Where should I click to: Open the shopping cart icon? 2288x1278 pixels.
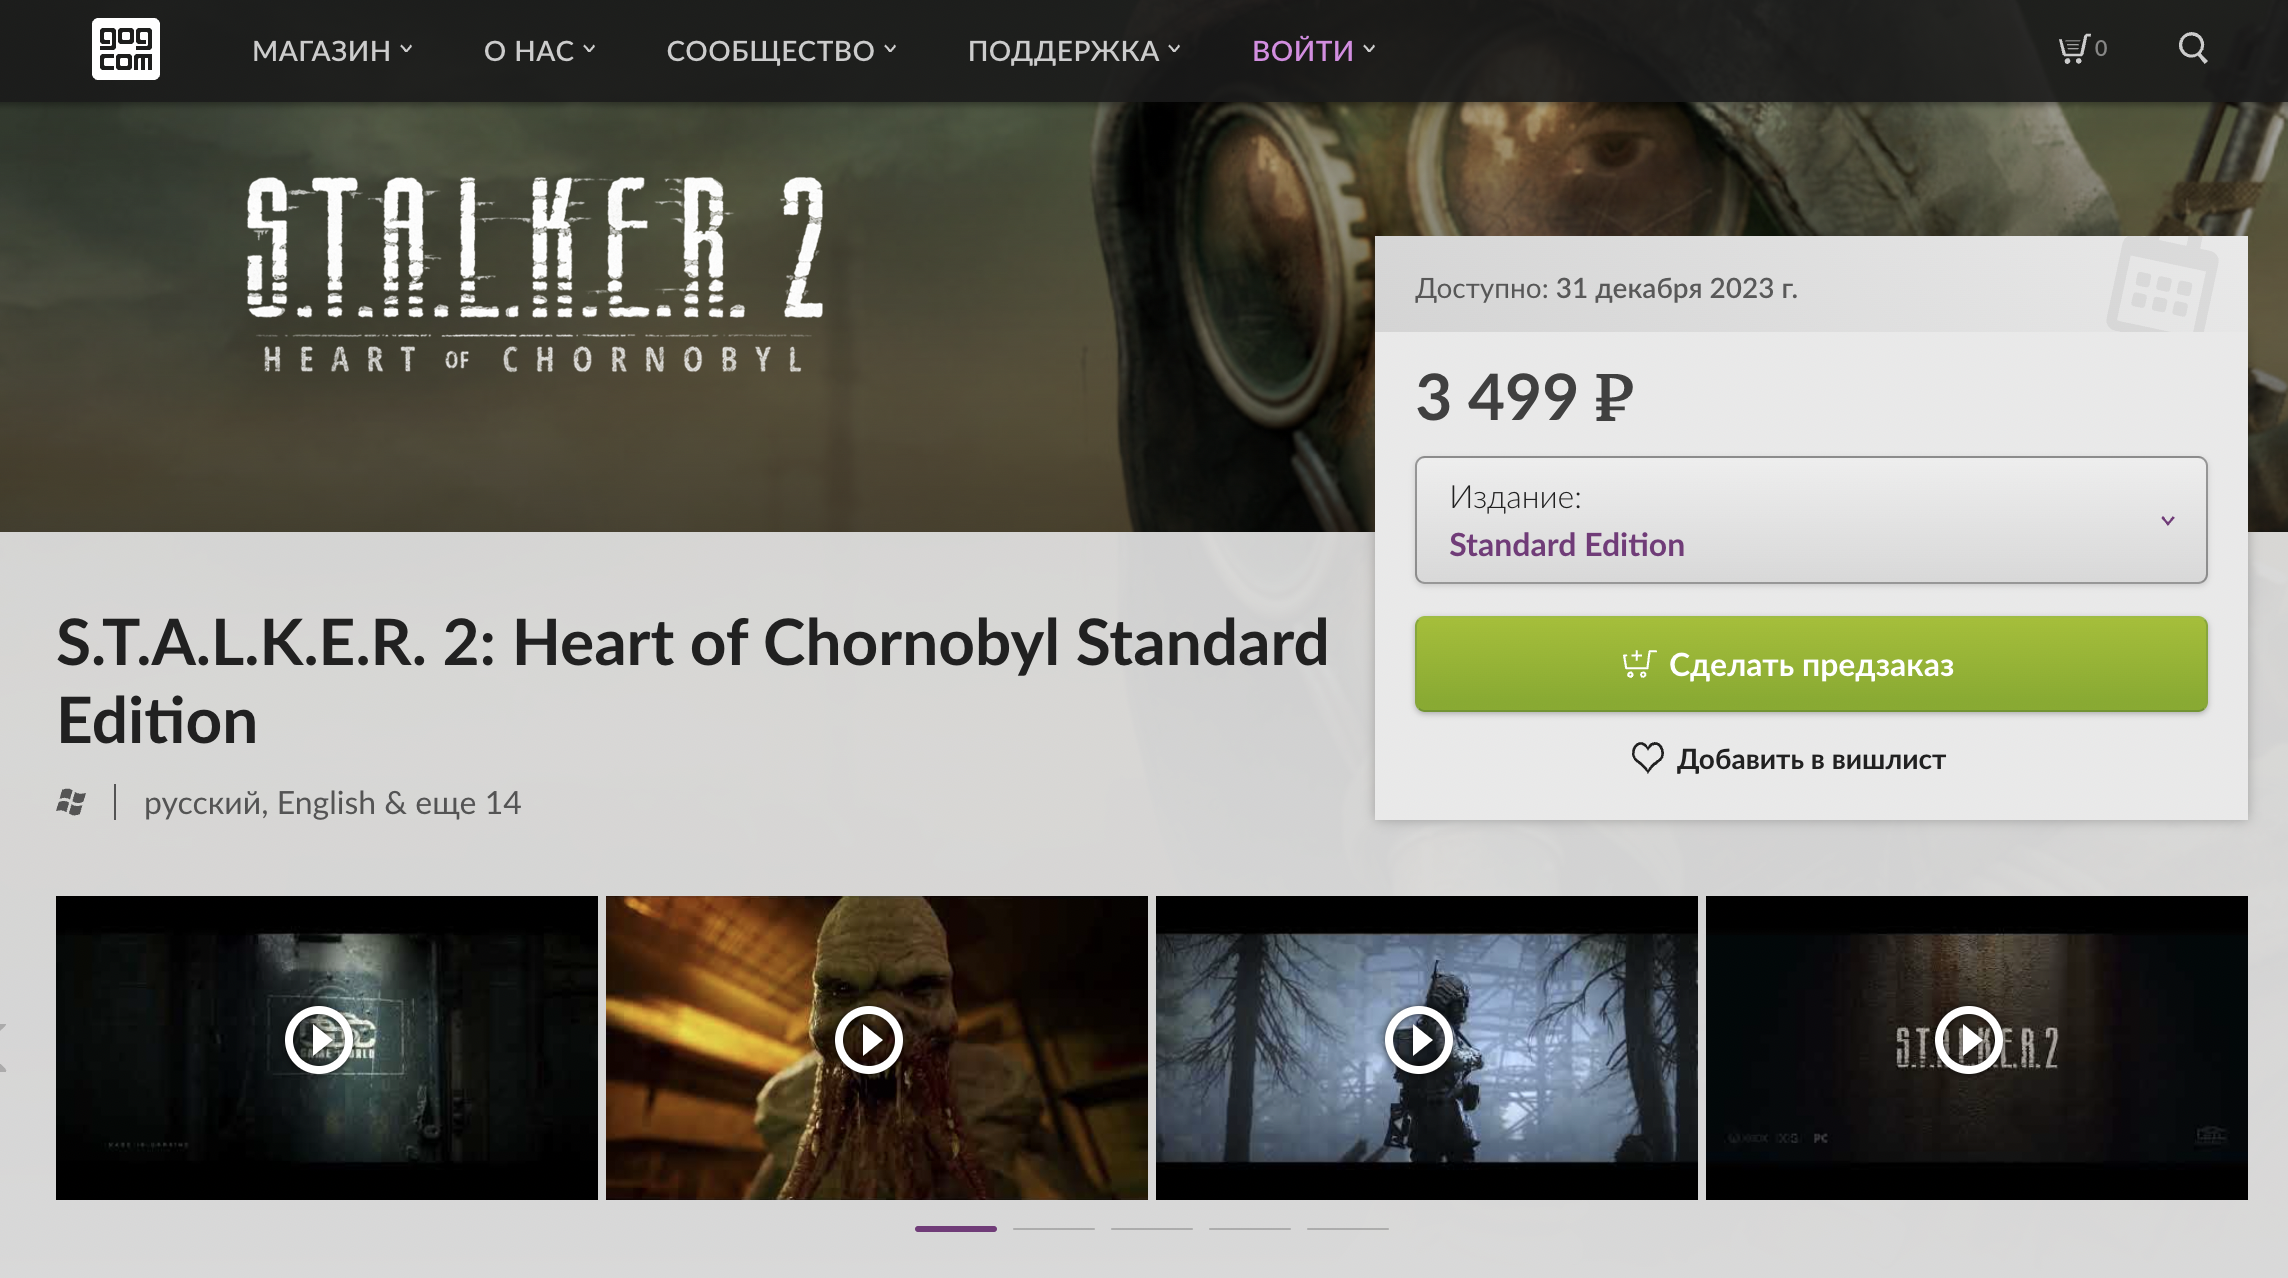point(2073,49)
